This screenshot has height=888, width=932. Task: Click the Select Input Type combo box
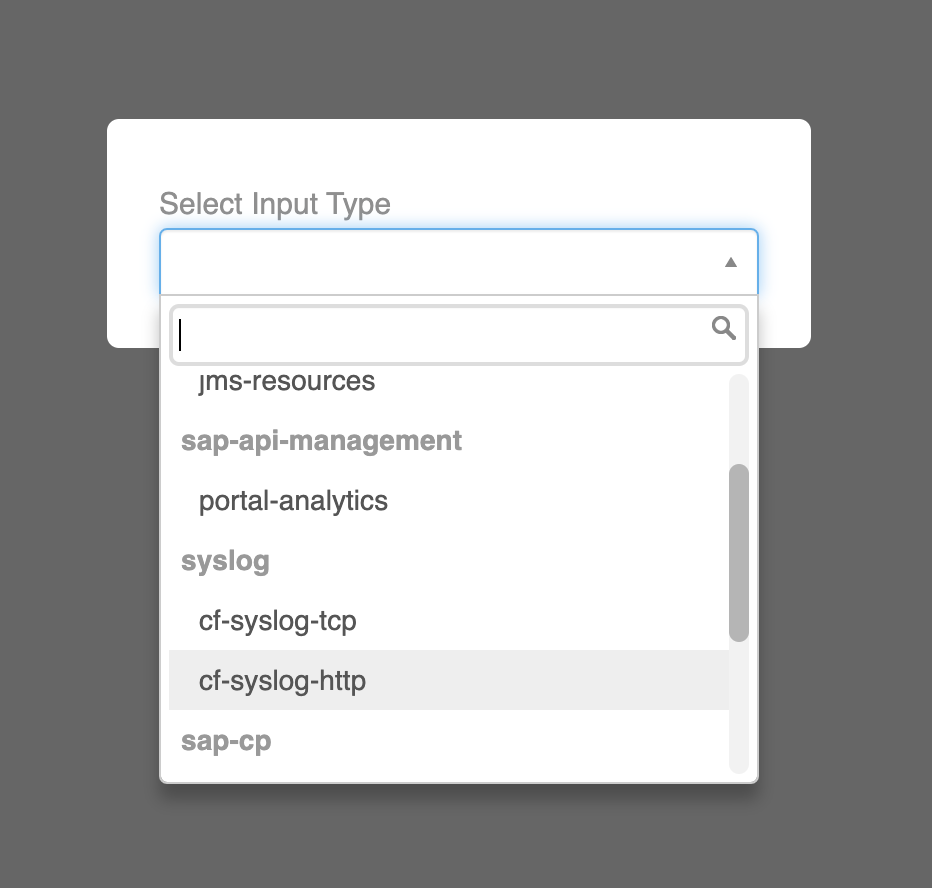440,262
